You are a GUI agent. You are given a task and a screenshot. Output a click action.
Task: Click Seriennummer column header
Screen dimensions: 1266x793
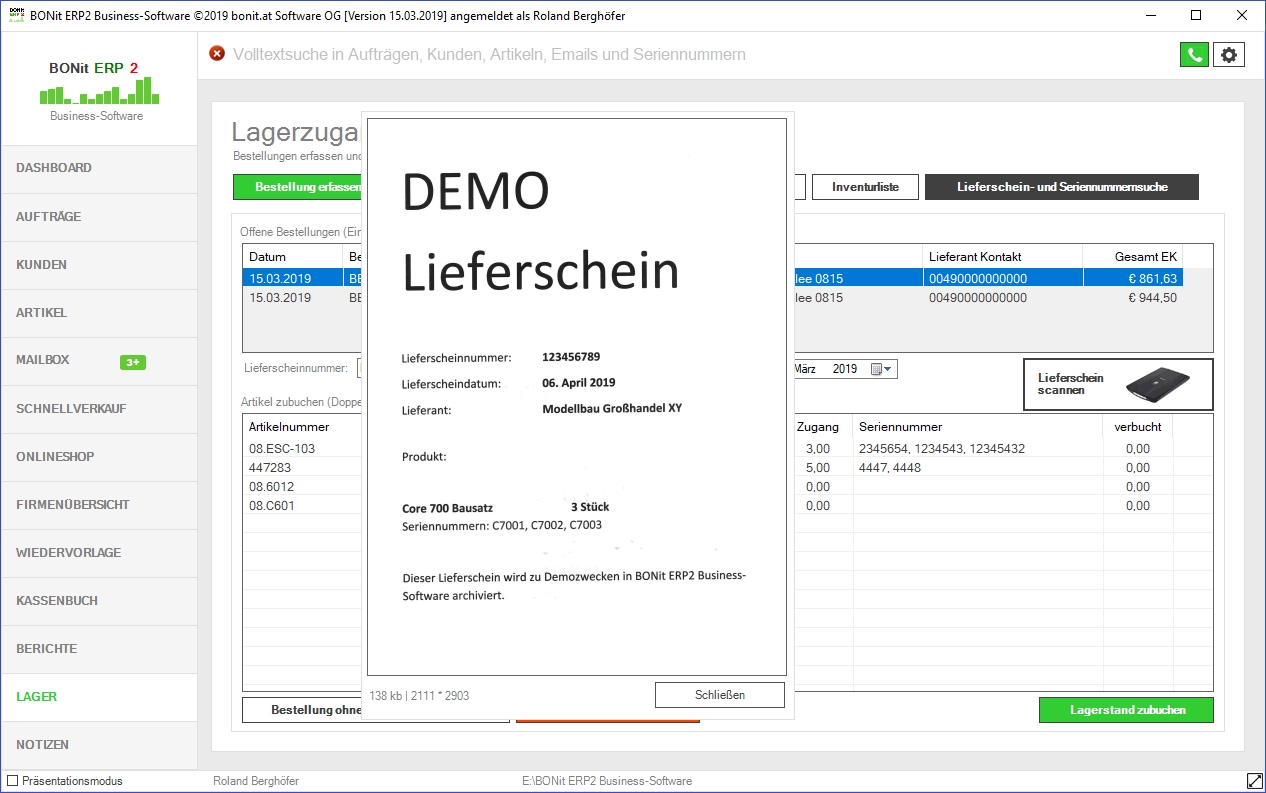978,427
